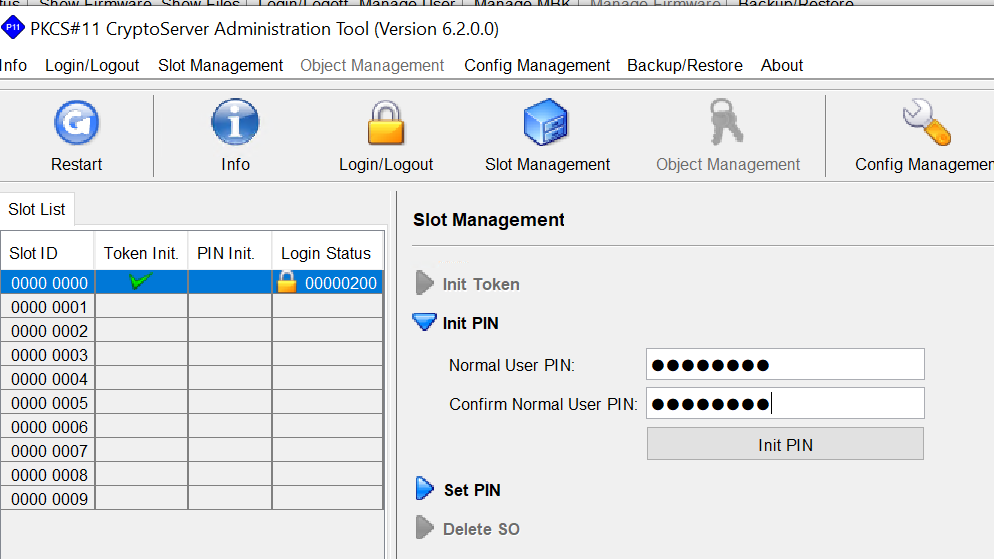Click the Init PIN button
This screenshot has height=559, width=994.
785,444
